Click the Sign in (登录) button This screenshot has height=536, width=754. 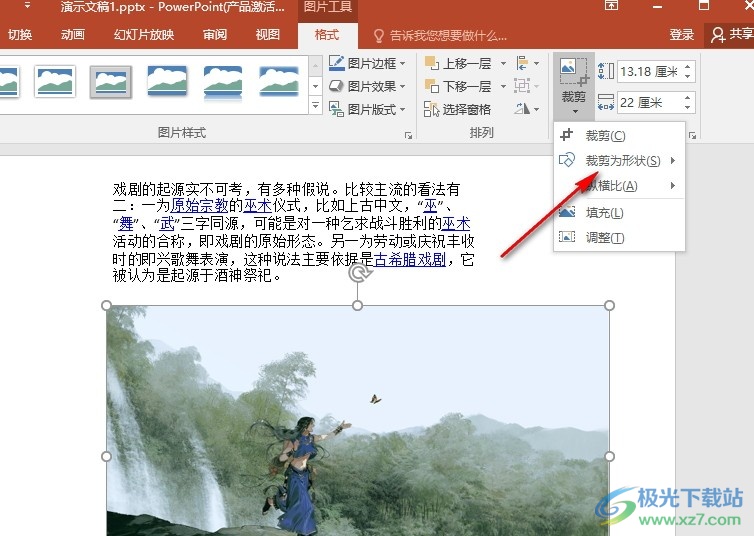pos(681,35)
